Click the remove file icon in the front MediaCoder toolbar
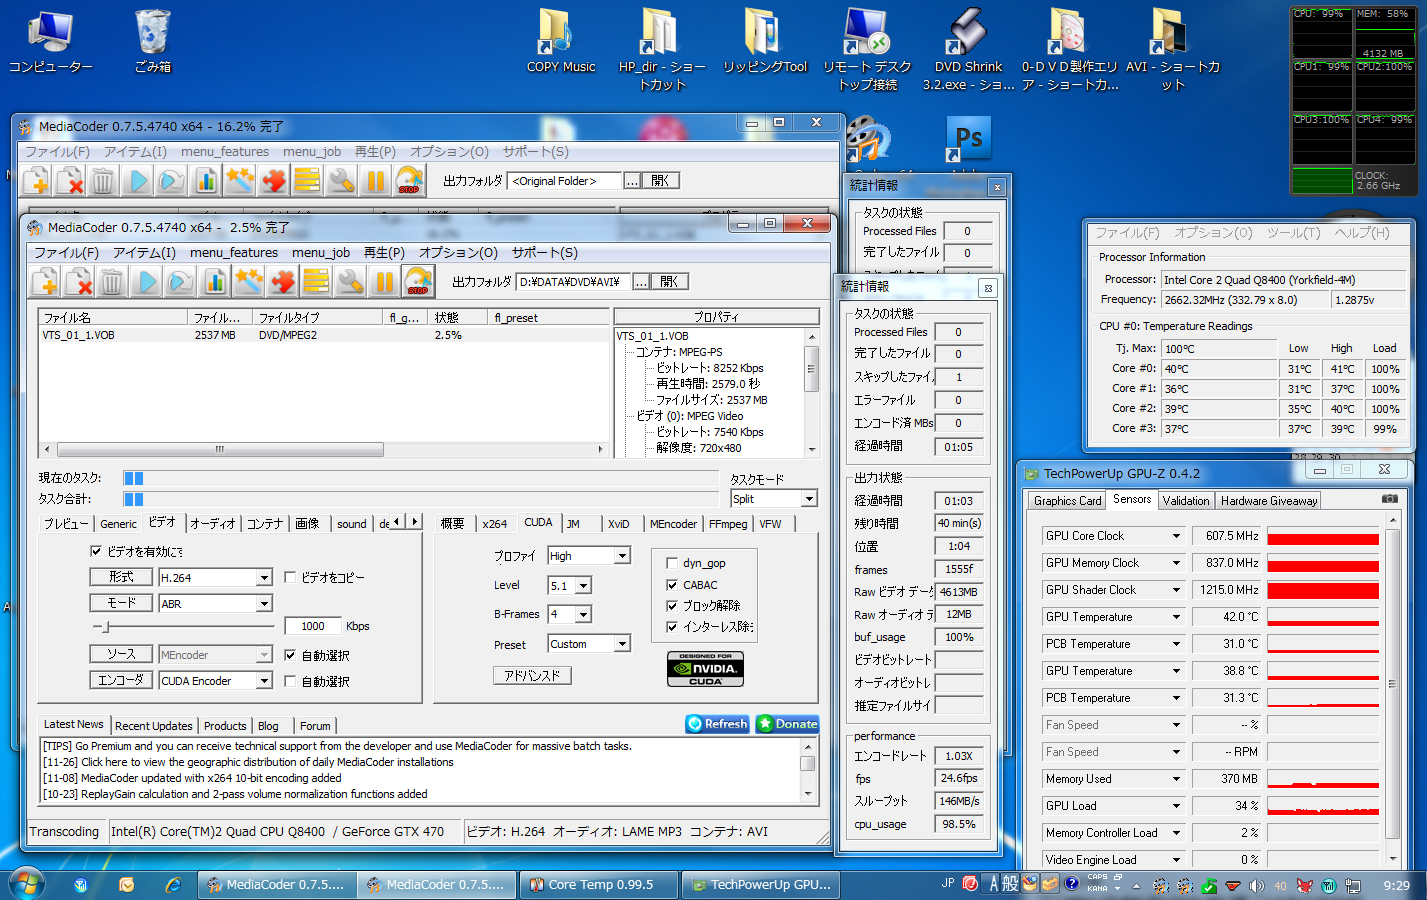Viewport: 1427px width, 900px height. (x=79, y=282)
